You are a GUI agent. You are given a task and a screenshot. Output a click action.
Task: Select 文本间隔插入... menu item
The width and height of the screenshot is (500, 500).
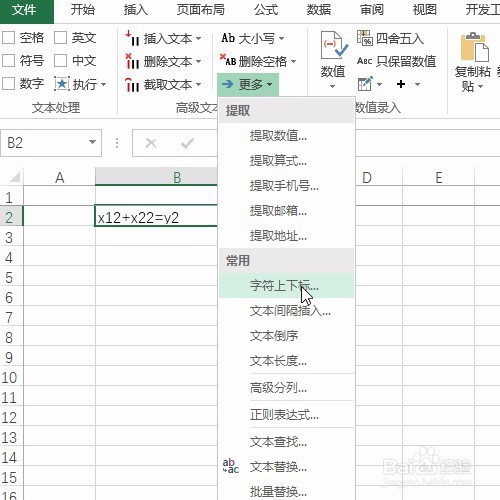286,311
